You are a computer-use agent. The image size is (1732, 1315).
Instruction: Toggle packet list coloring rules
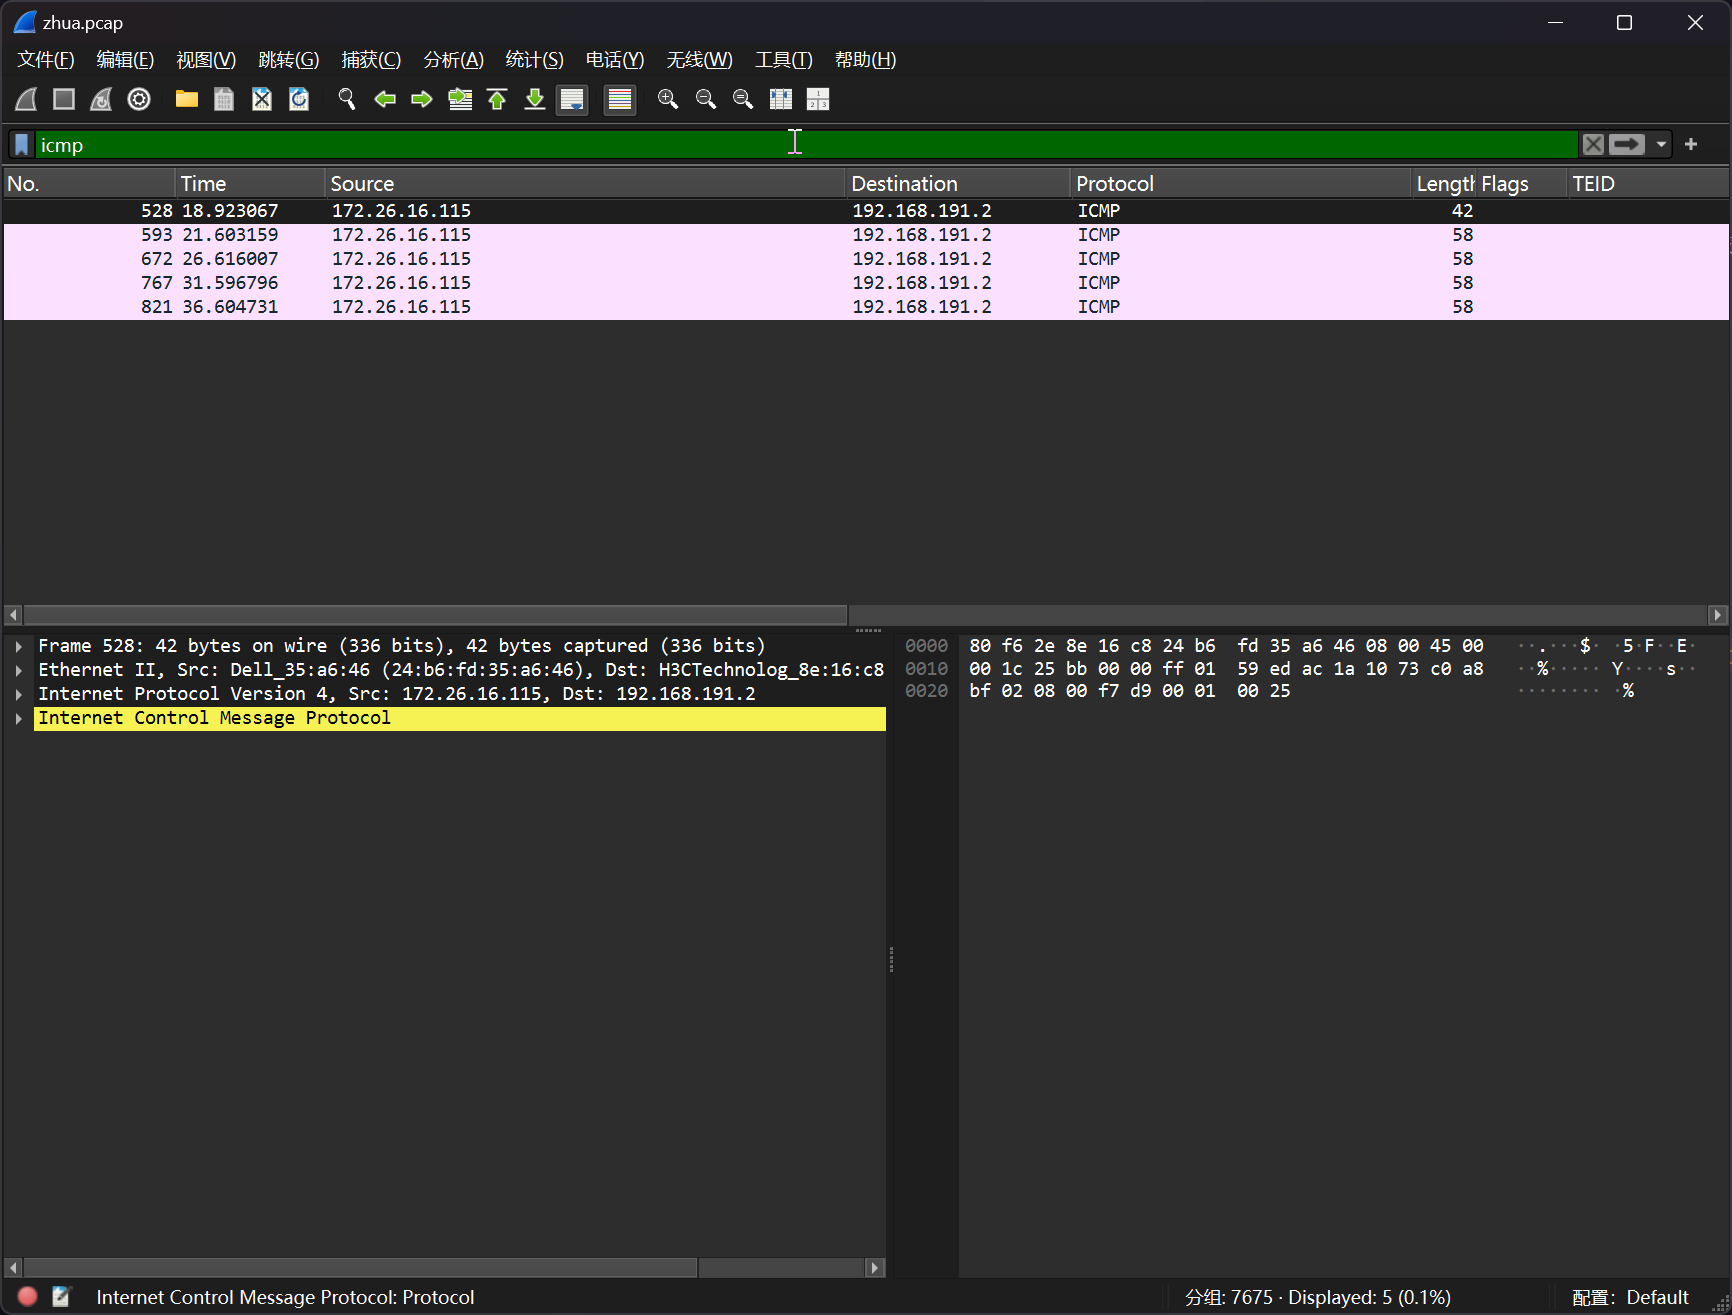pyautogui.click(x=620, y=99)
